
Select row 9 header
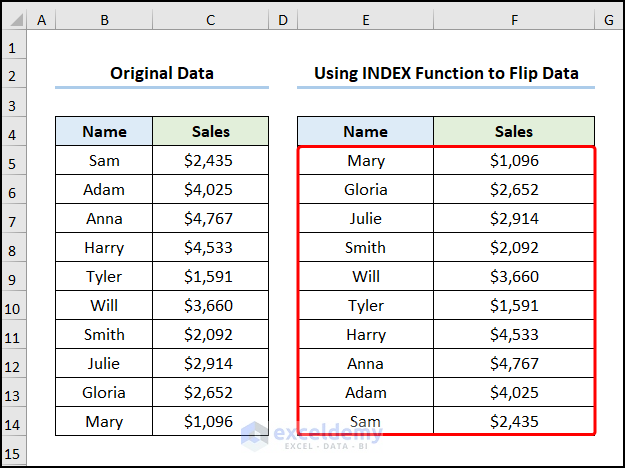point(12,277)
